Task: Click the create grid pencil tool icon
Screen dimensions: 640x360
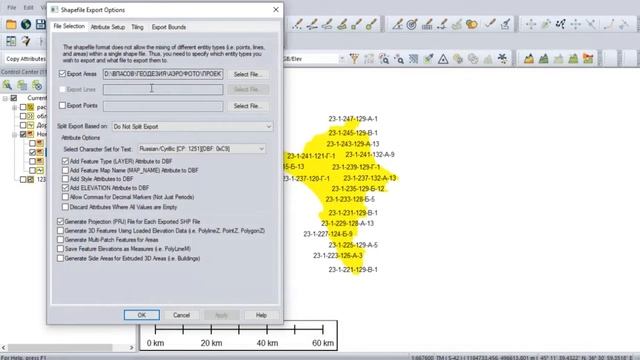Action: [427, 24]
